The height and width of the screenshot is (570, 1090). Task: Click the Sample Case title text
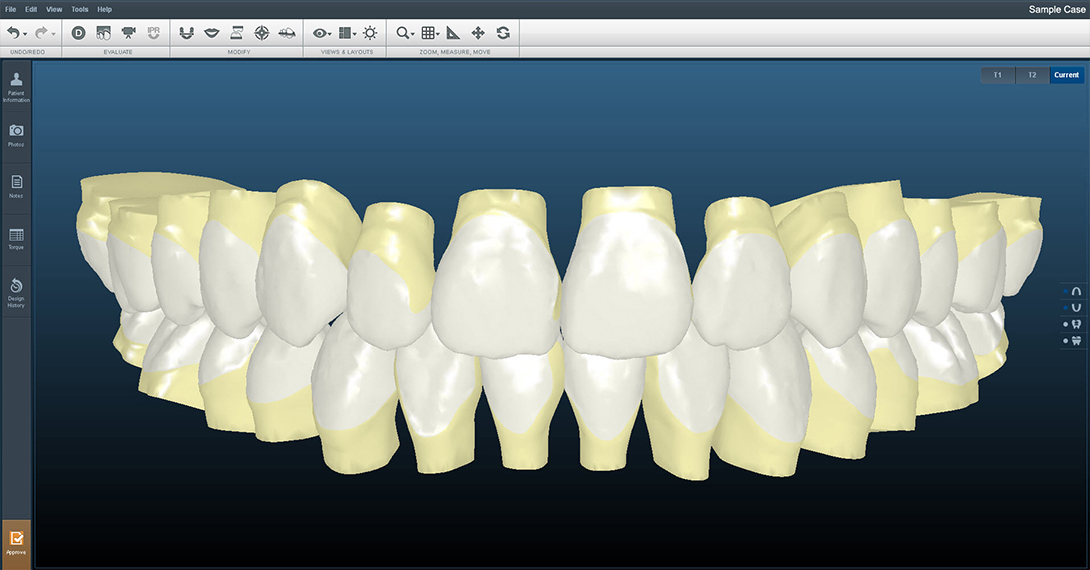click(x=1057, y=9)
